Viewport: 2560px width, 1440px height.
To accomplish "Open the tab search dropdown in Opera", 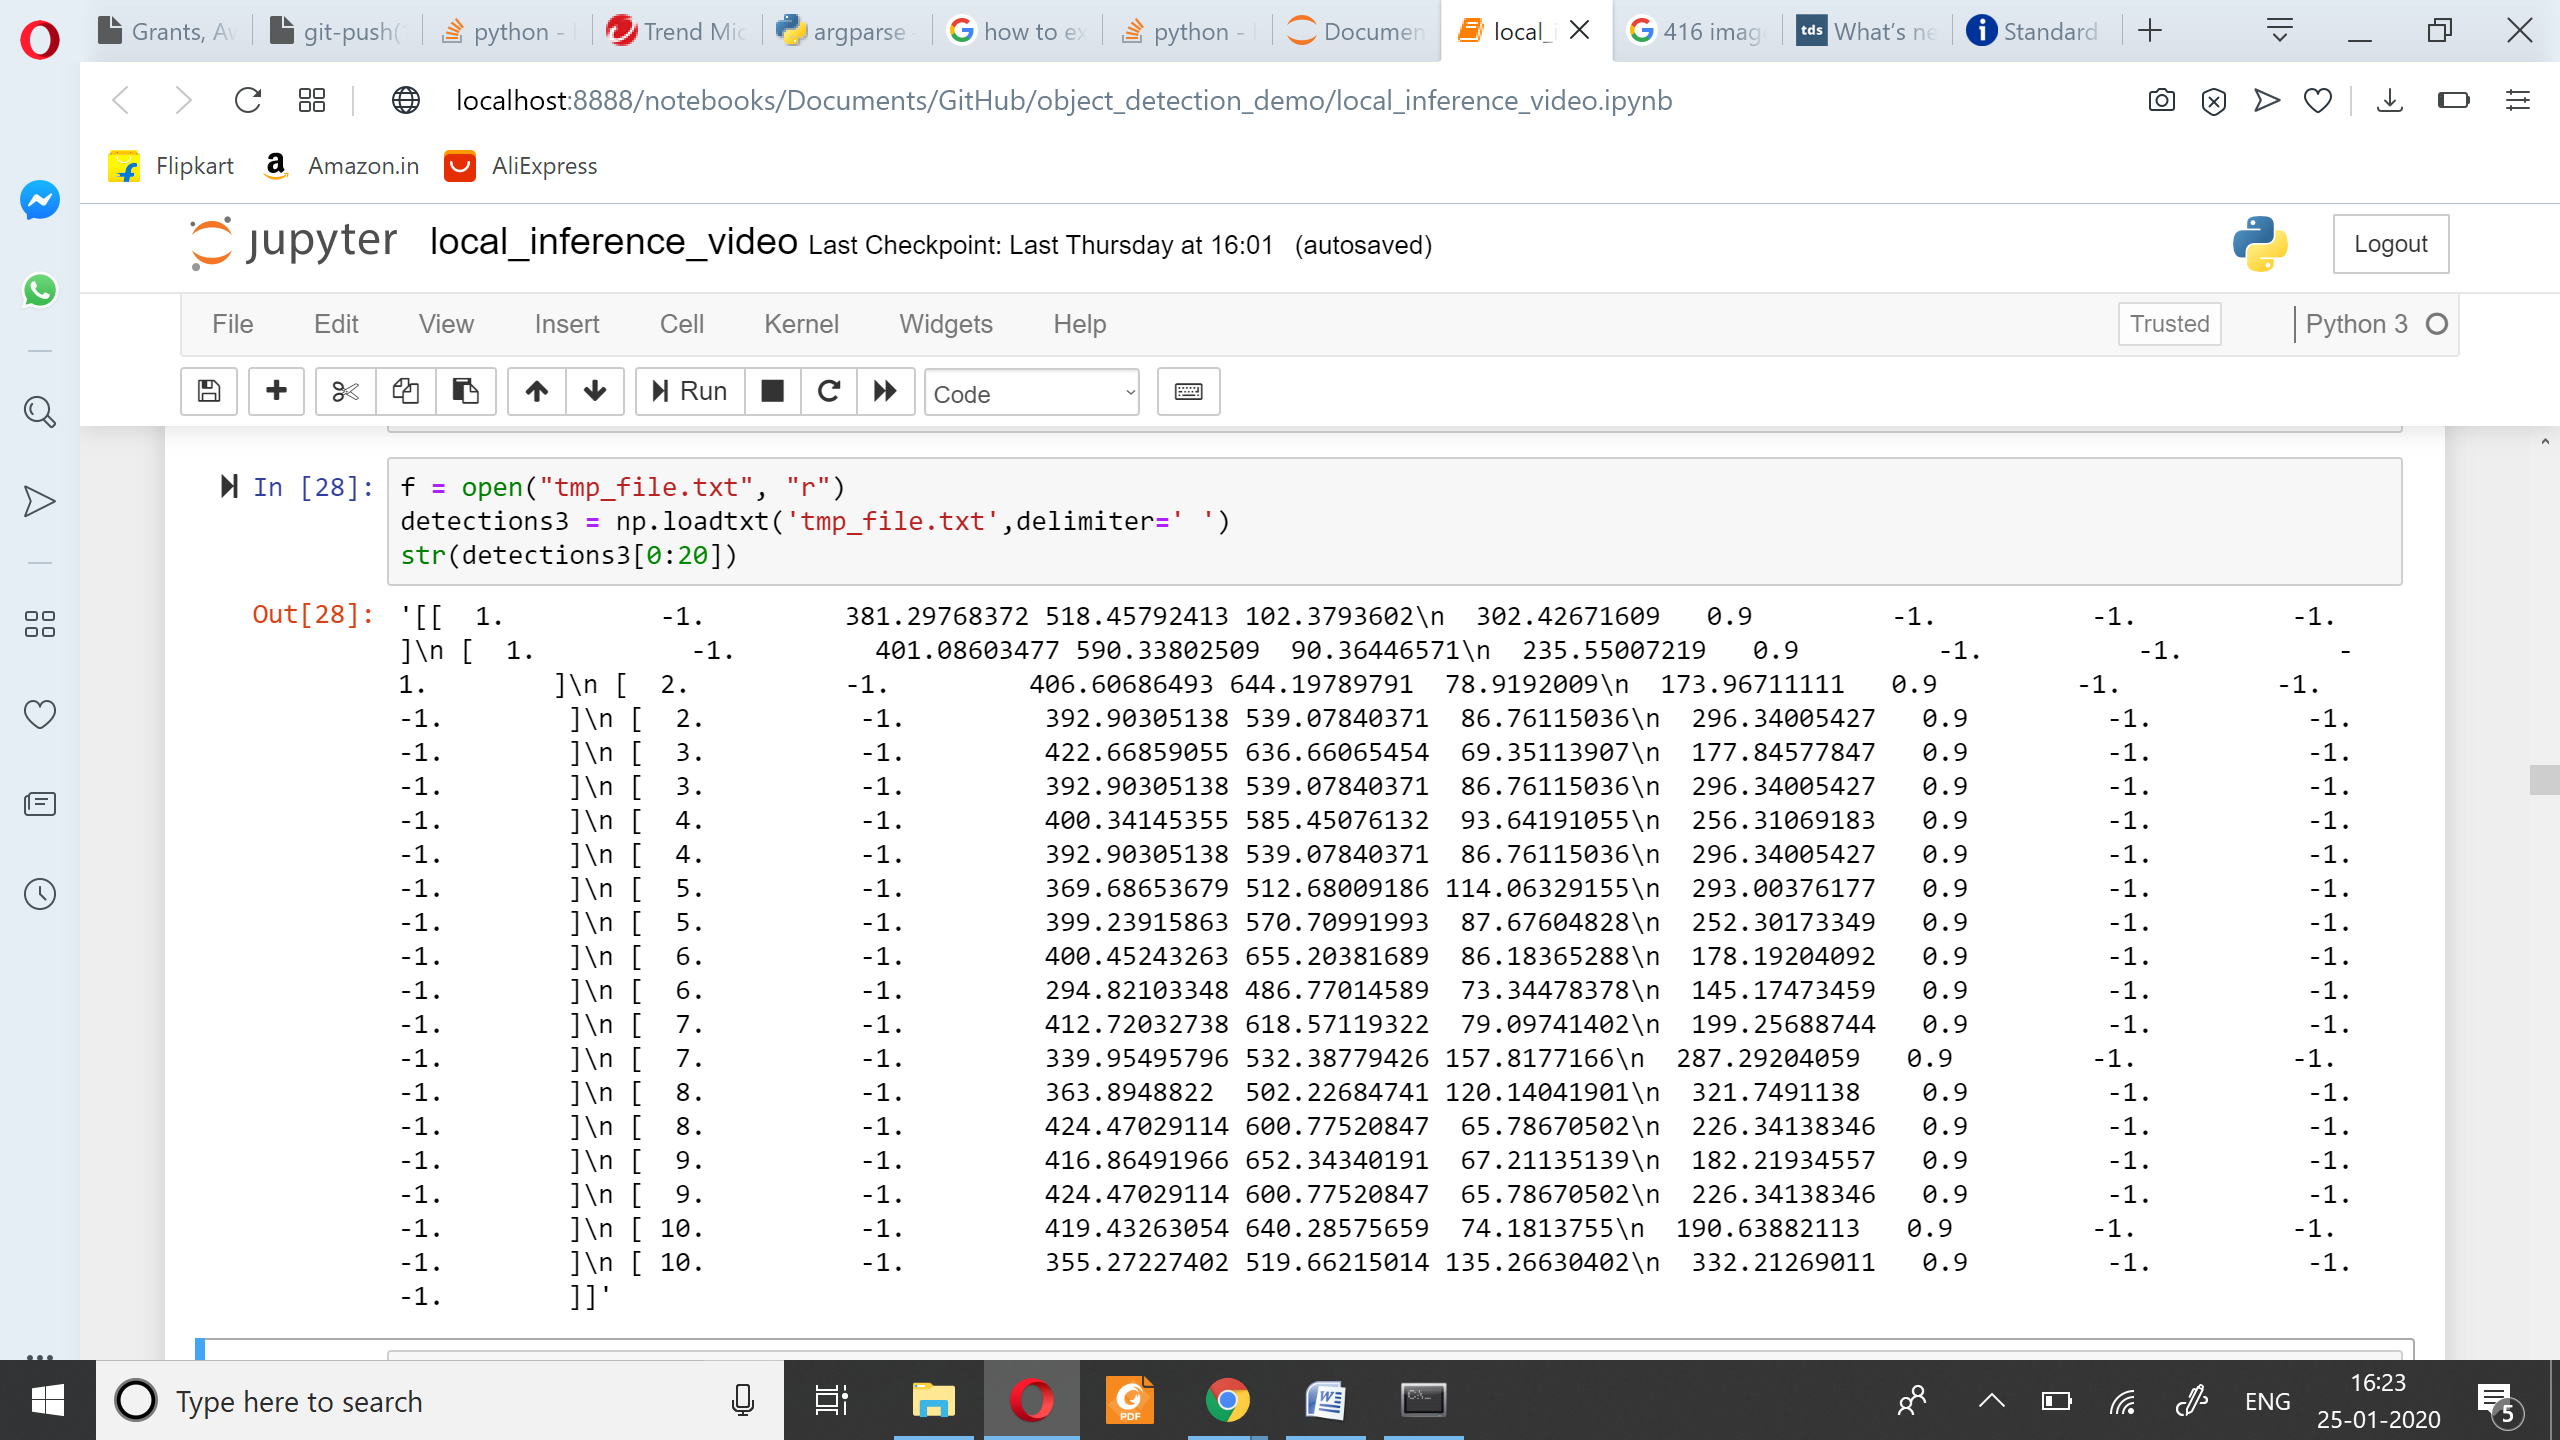I will coord(2278,30).
